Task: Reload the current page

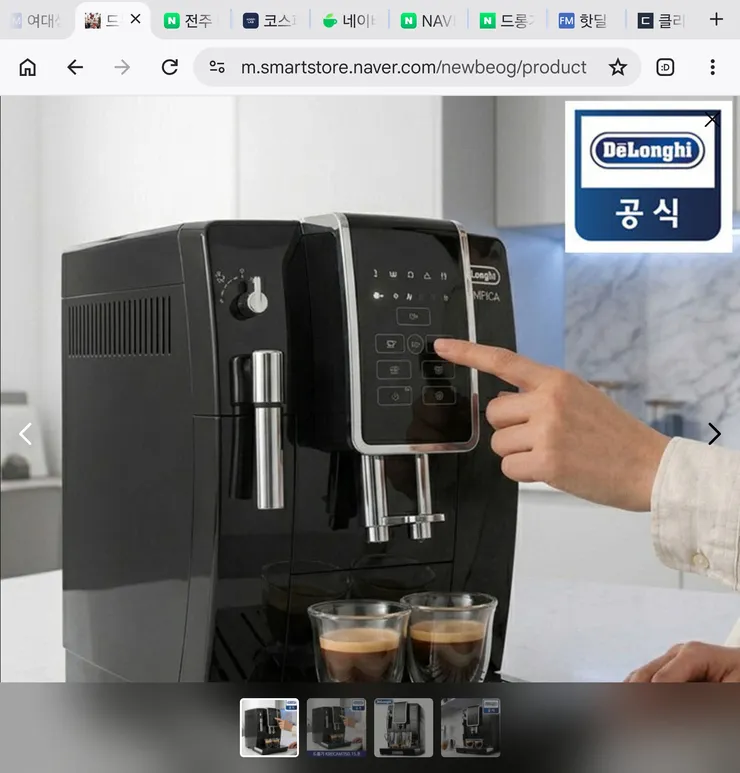Action: click(x=170, y=67)
